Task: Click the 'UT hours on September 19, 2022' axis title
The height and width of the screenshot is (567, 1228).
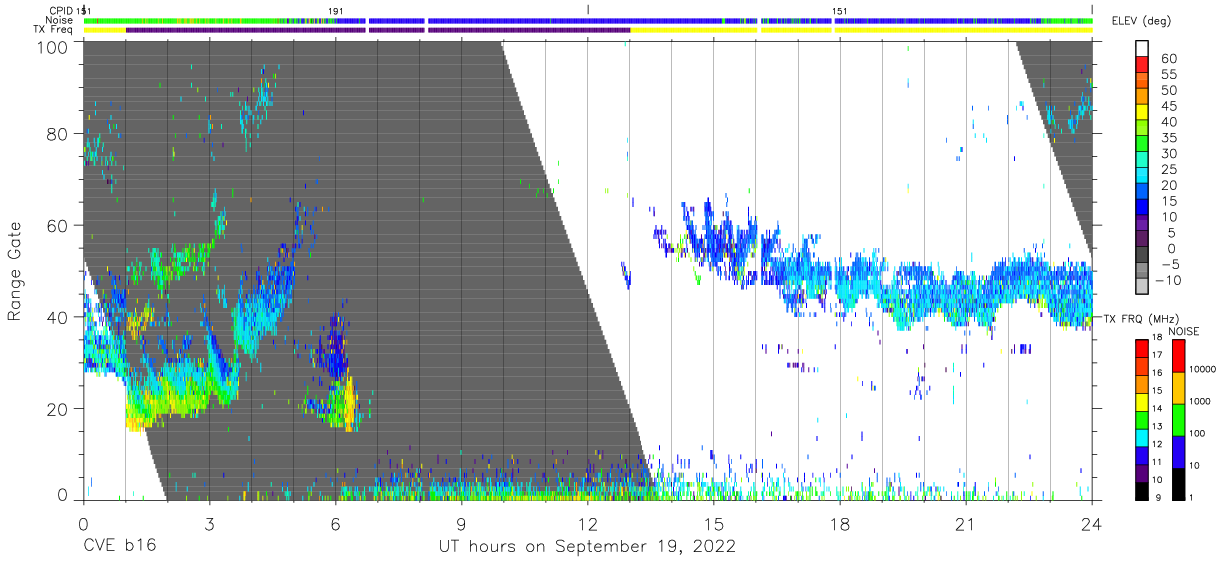Action: 587,547
